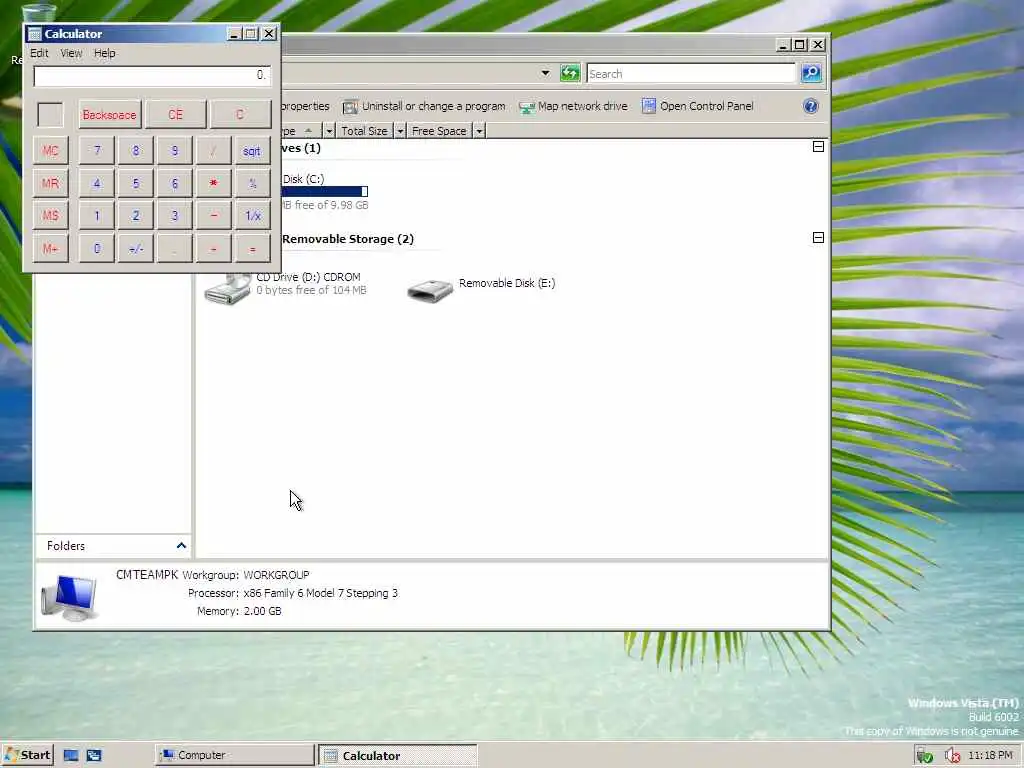Click the 1/x reciprocal key

[x=252, y=216]
